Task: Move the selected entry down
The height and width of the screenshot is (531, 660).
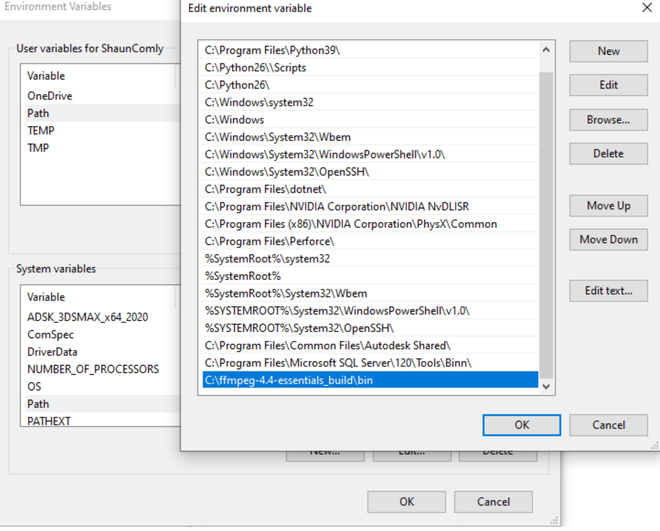Action: pos(608,239)
